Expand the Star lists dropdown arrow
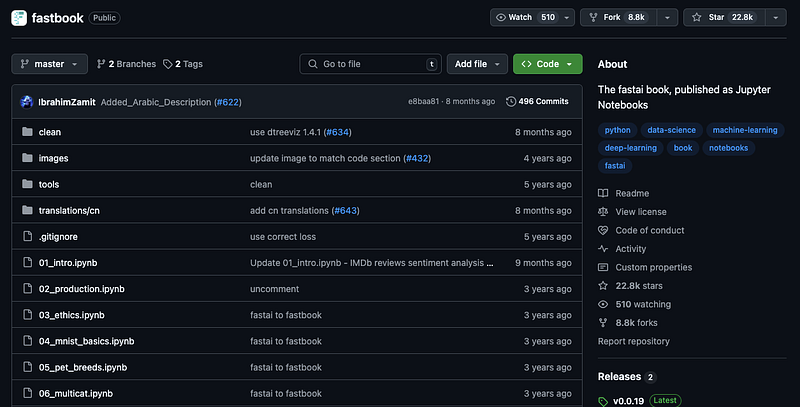This screenshot has width=800, height=407. pos(776,17)
